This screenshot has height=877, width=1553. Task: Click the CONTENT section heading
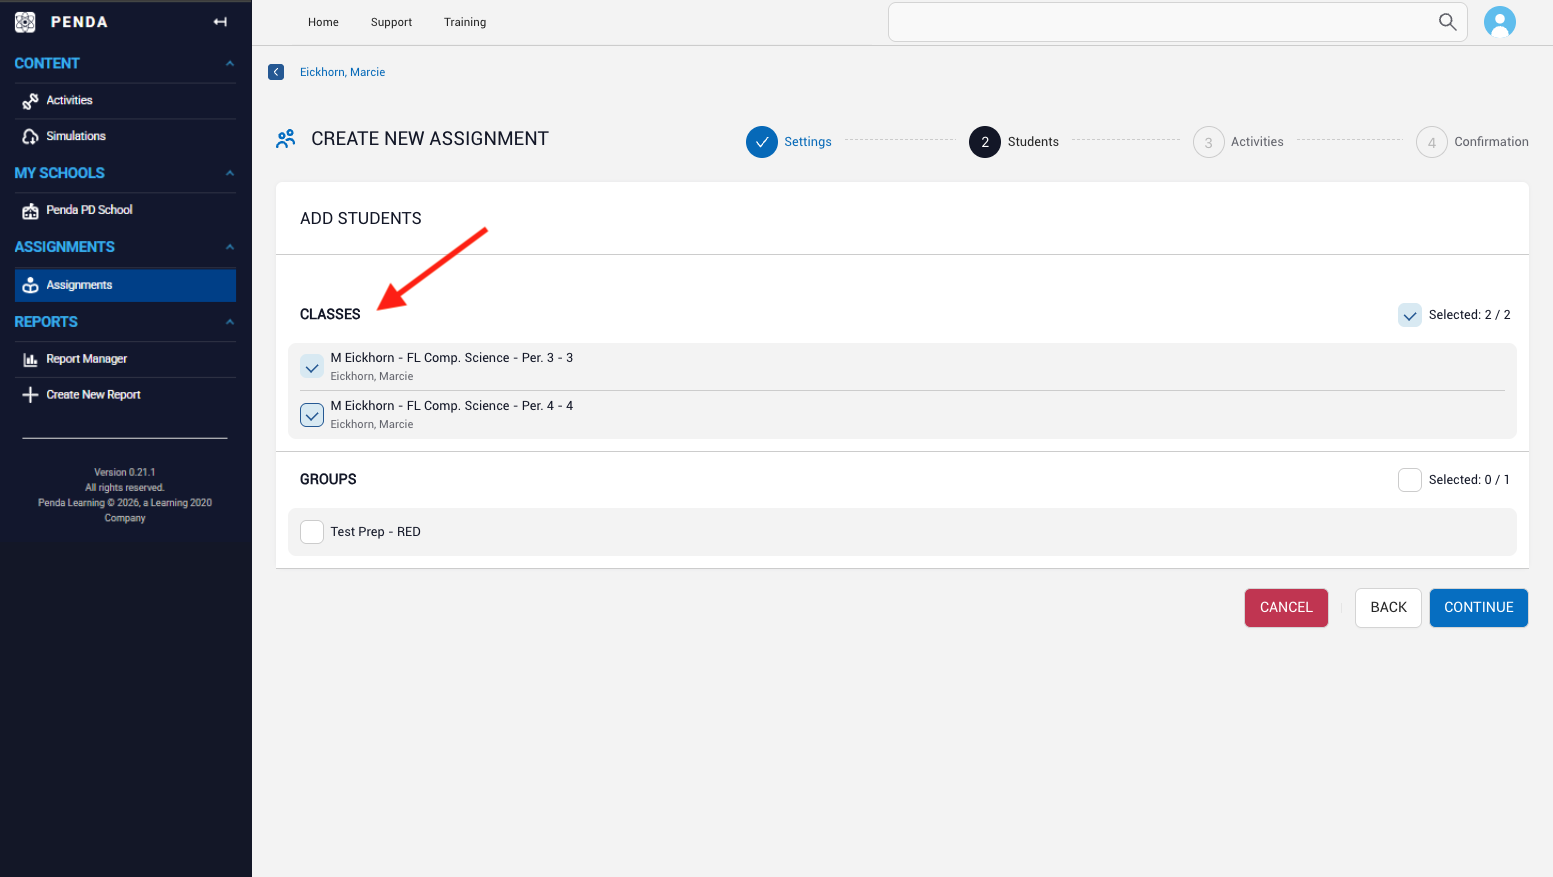point(47,63)
